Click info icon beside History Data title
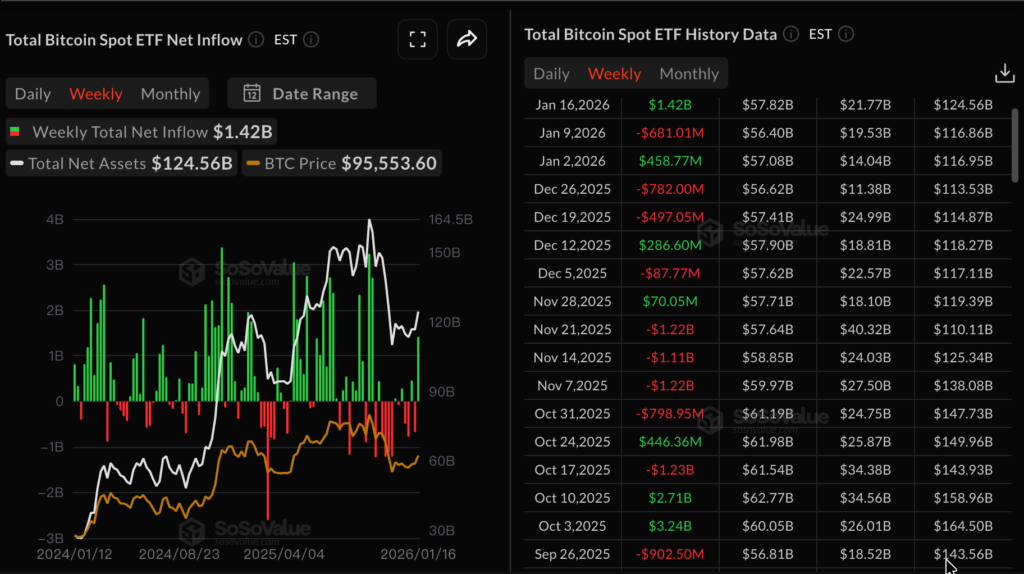The image size is (1024, 574). click(790, 34)
